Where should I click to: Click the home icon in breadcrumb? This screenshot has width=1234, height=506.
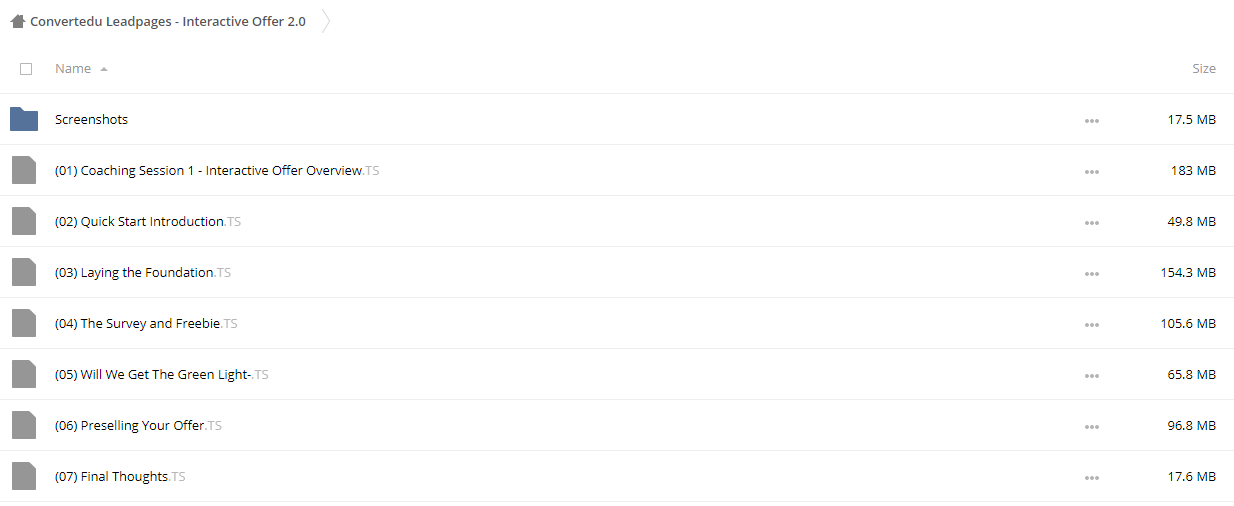(17, 21)
